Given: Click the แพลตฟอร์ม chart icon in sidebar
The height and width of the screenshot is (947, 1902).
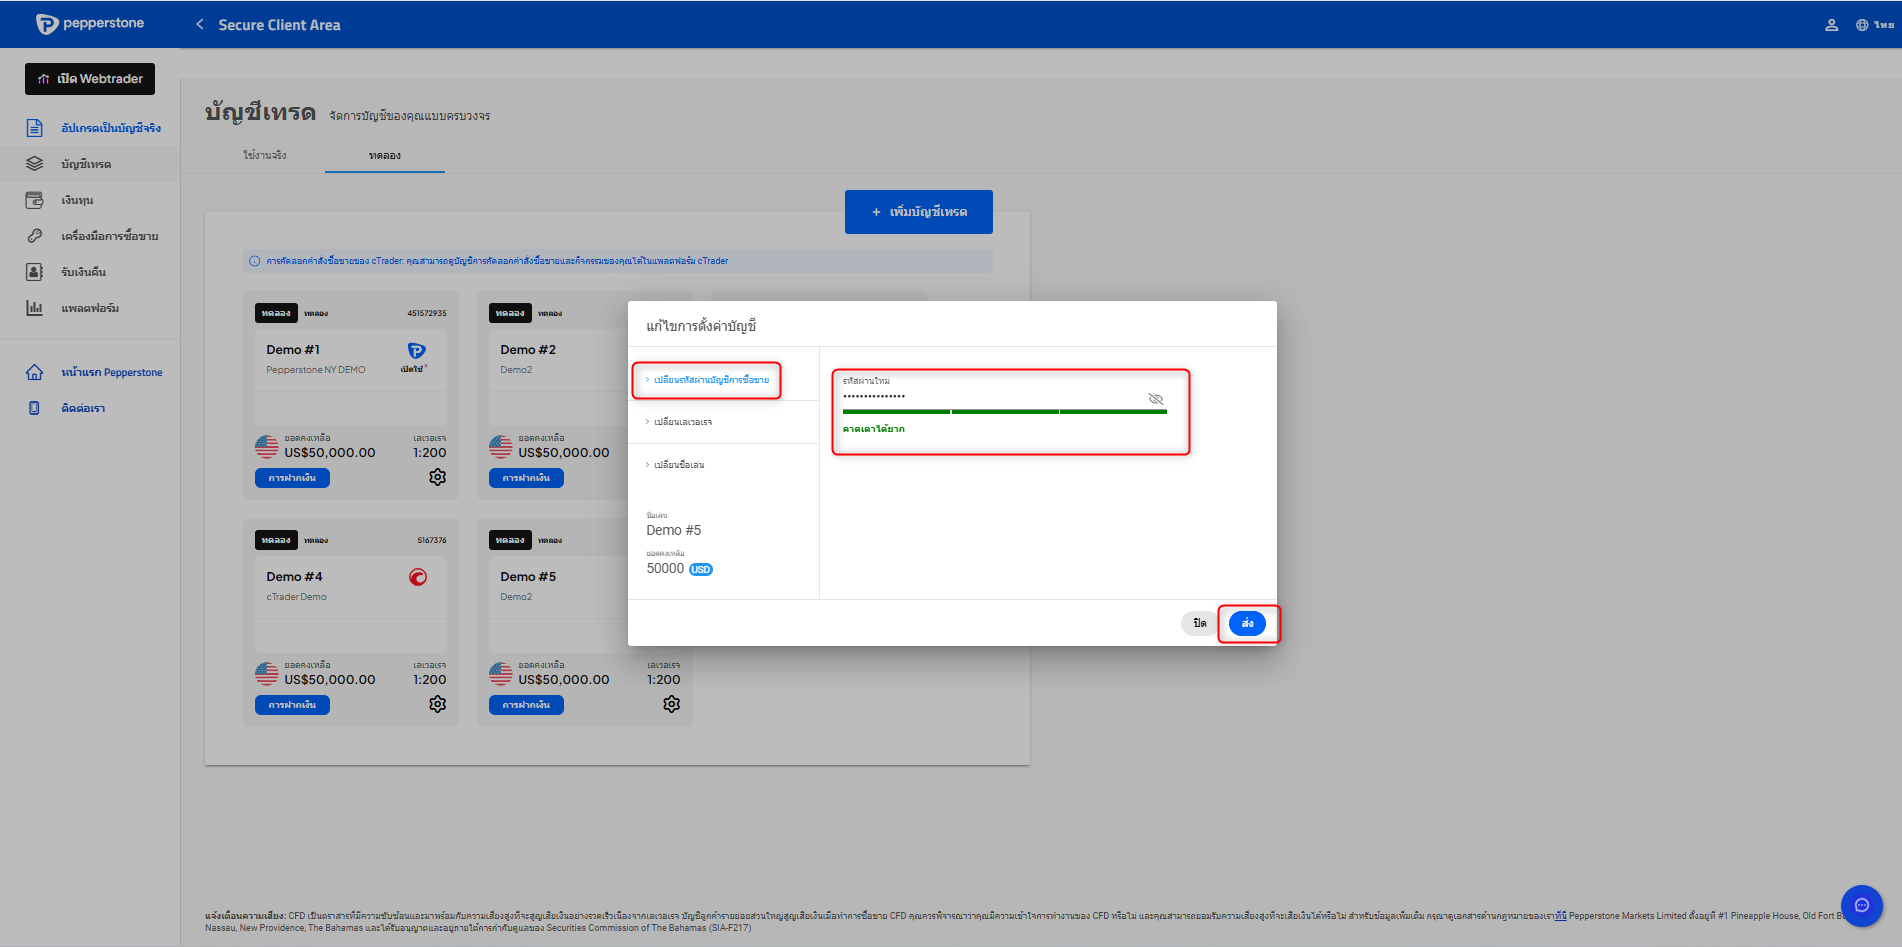Looking at the screenshot, I should pos(34,308).
